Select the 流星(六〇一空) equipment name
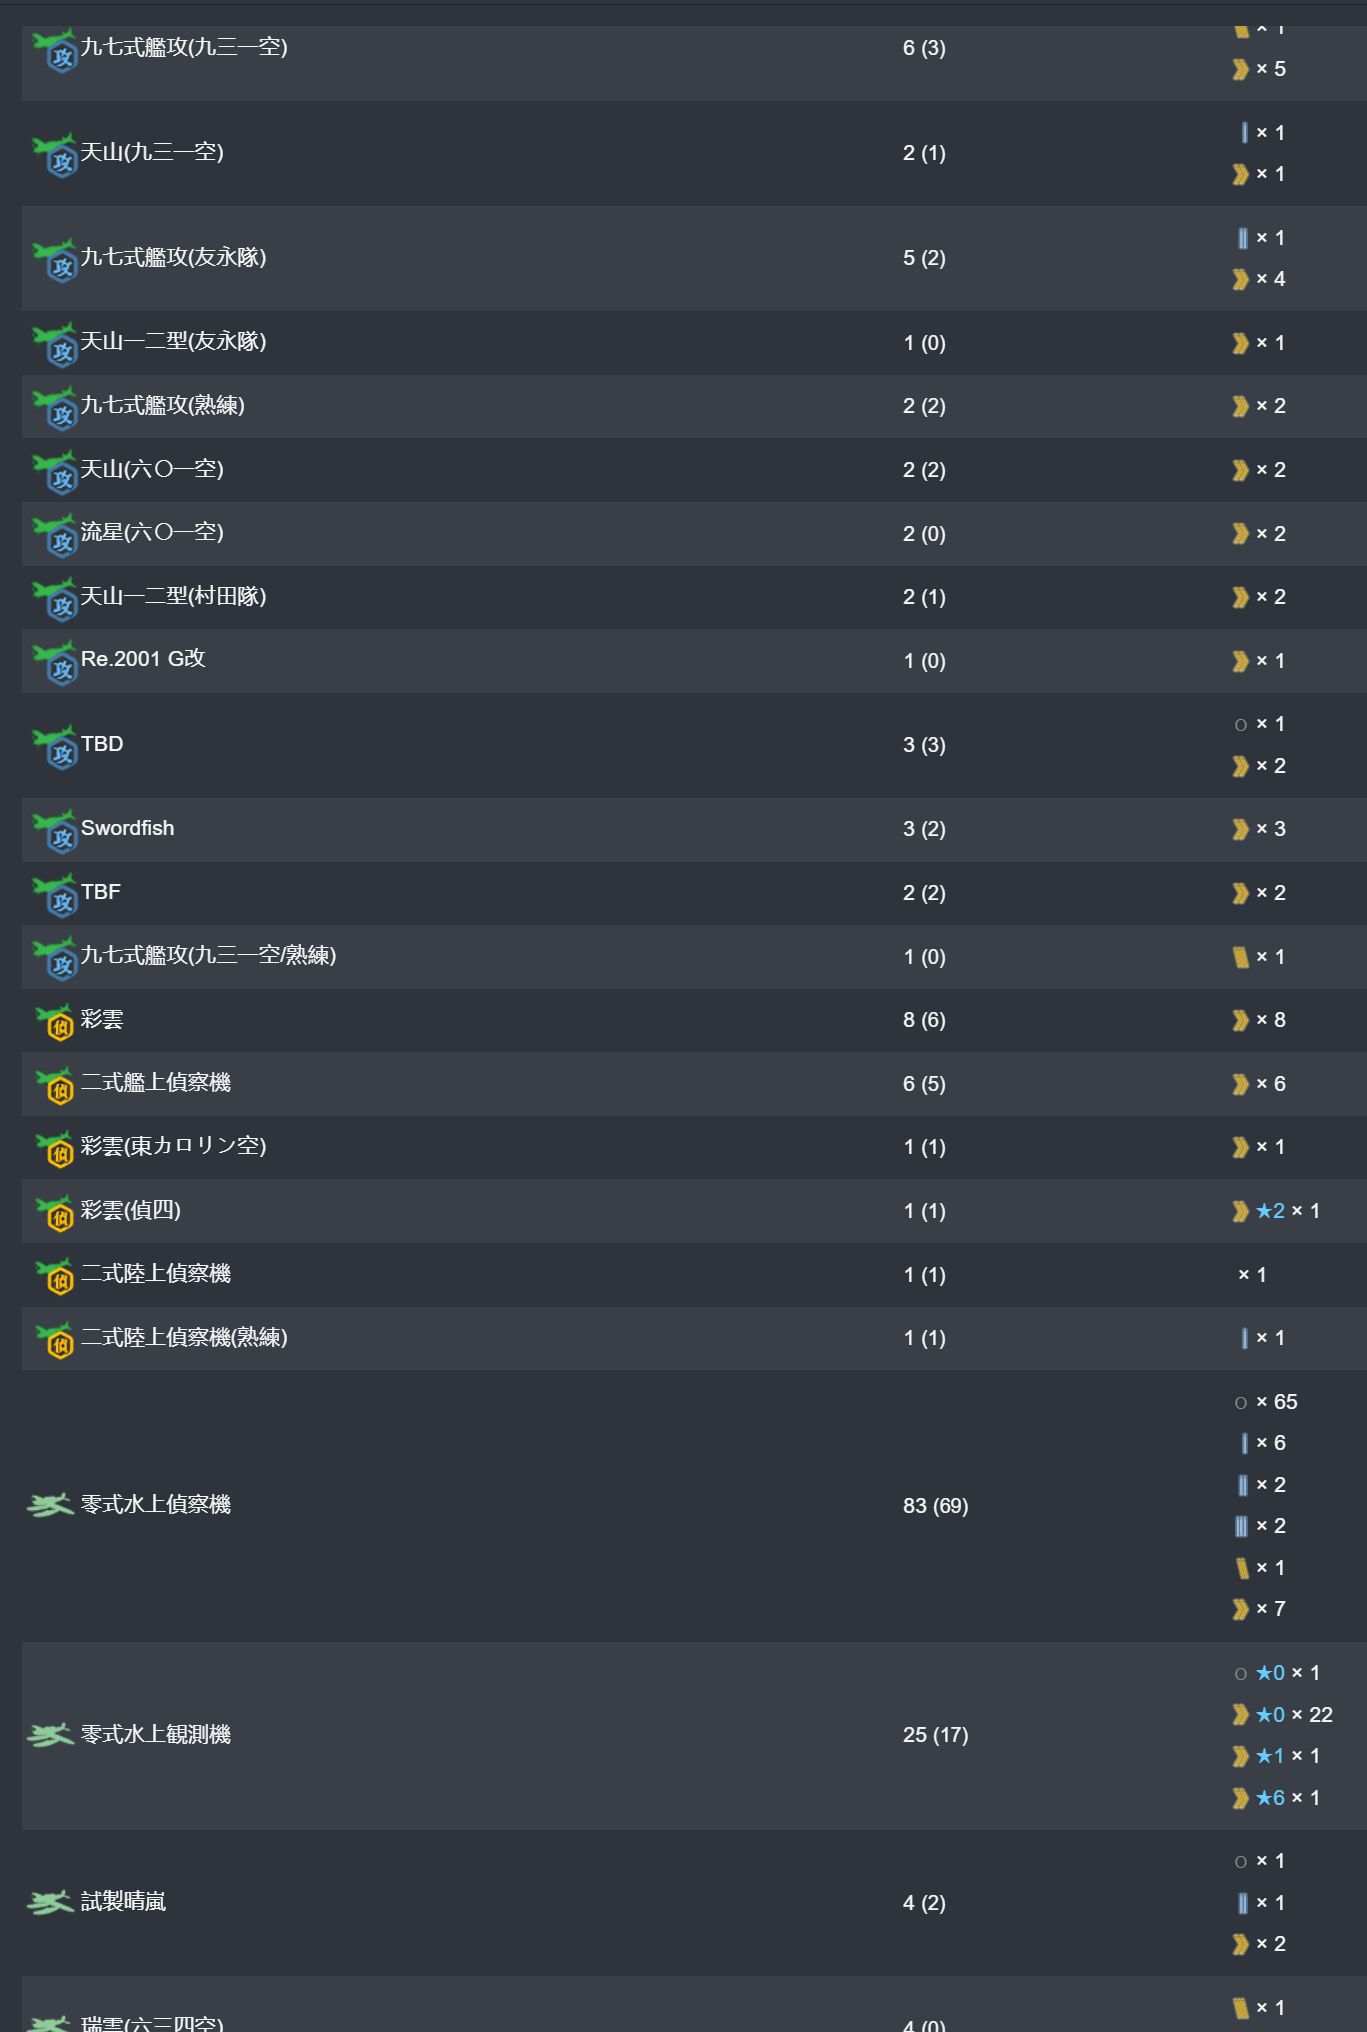 tap(152, 532)
